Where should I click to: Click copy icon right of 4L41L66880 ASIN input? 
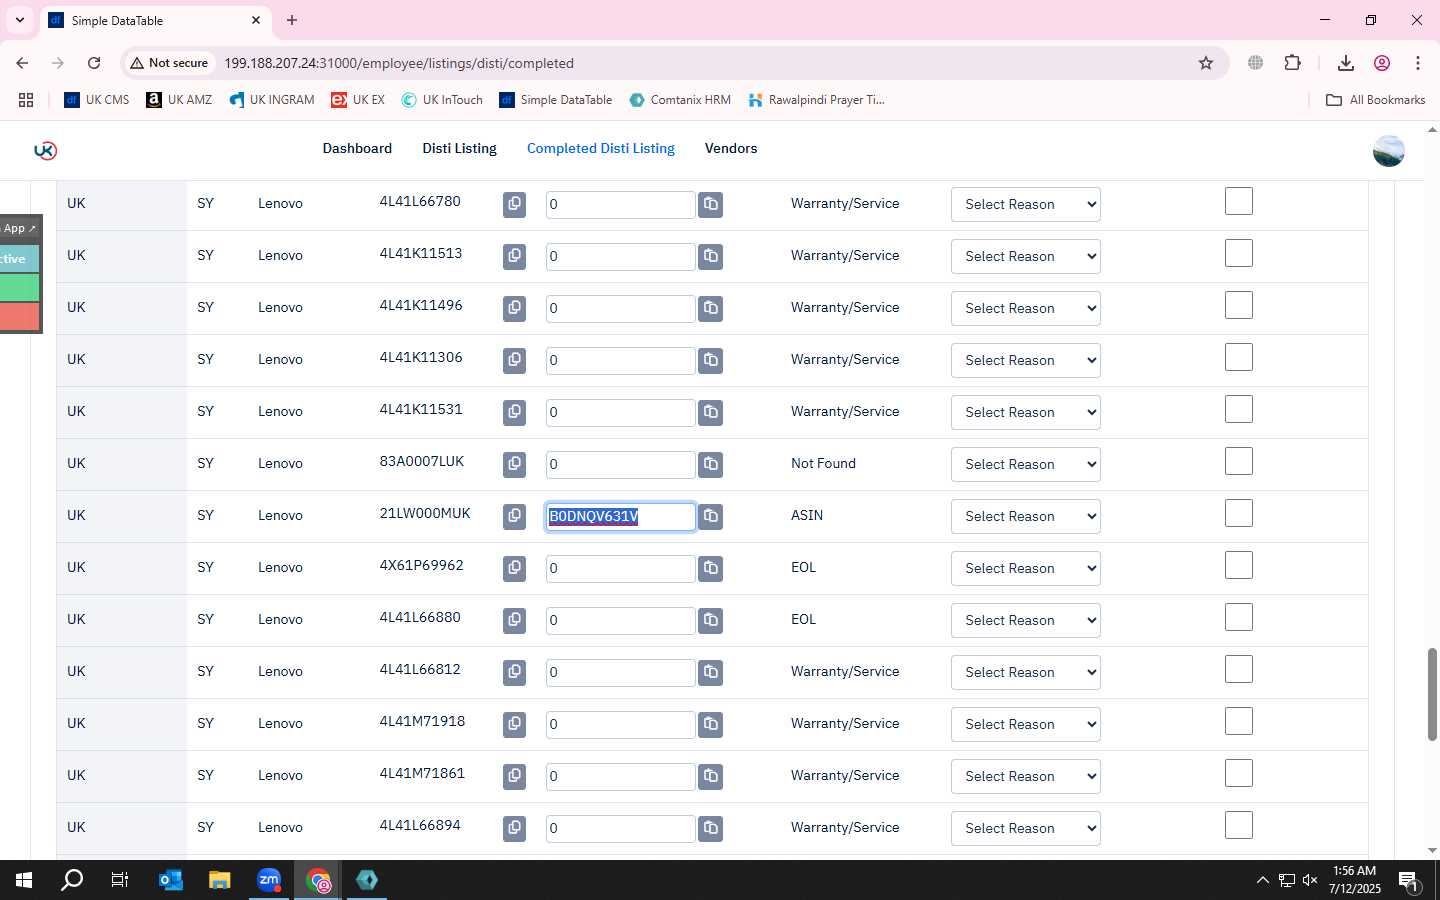[x=710, y=620]
